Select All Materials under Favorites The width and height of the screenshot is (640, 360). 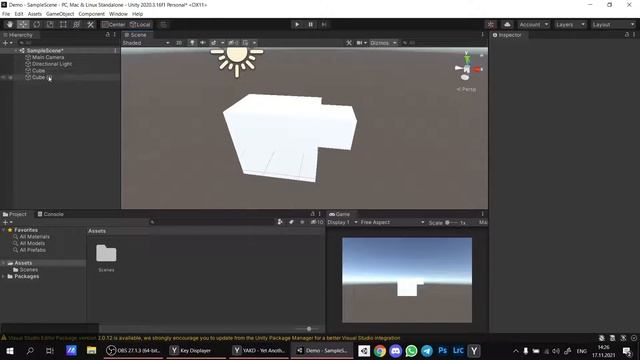[35, 237]
